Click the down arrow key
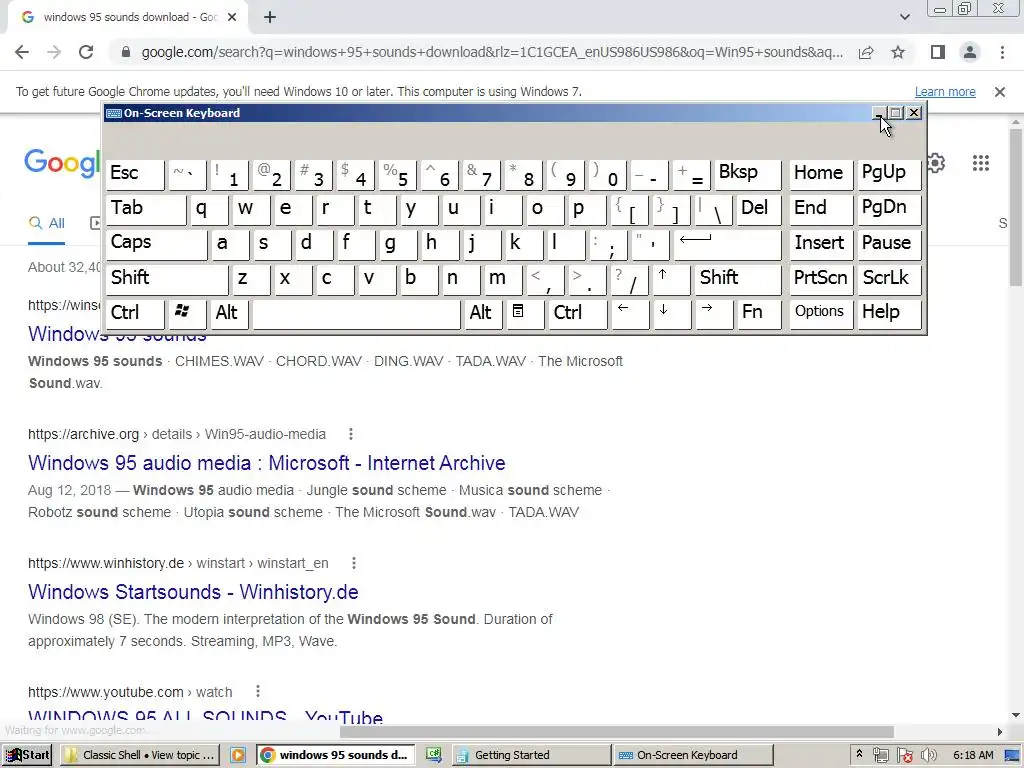 (671, 313)
